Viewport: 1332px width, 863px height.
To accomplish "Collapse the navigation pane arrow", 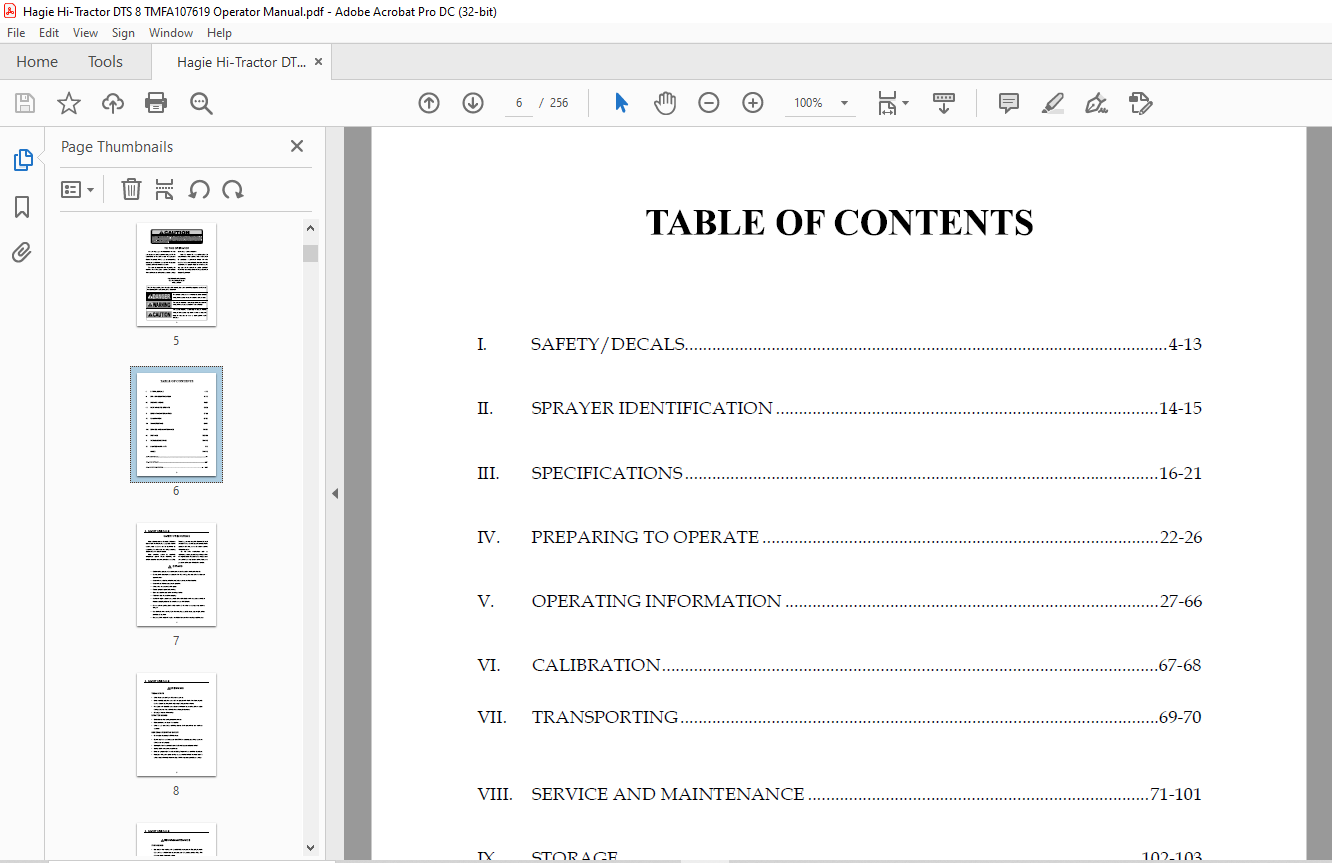I will 335,493.
